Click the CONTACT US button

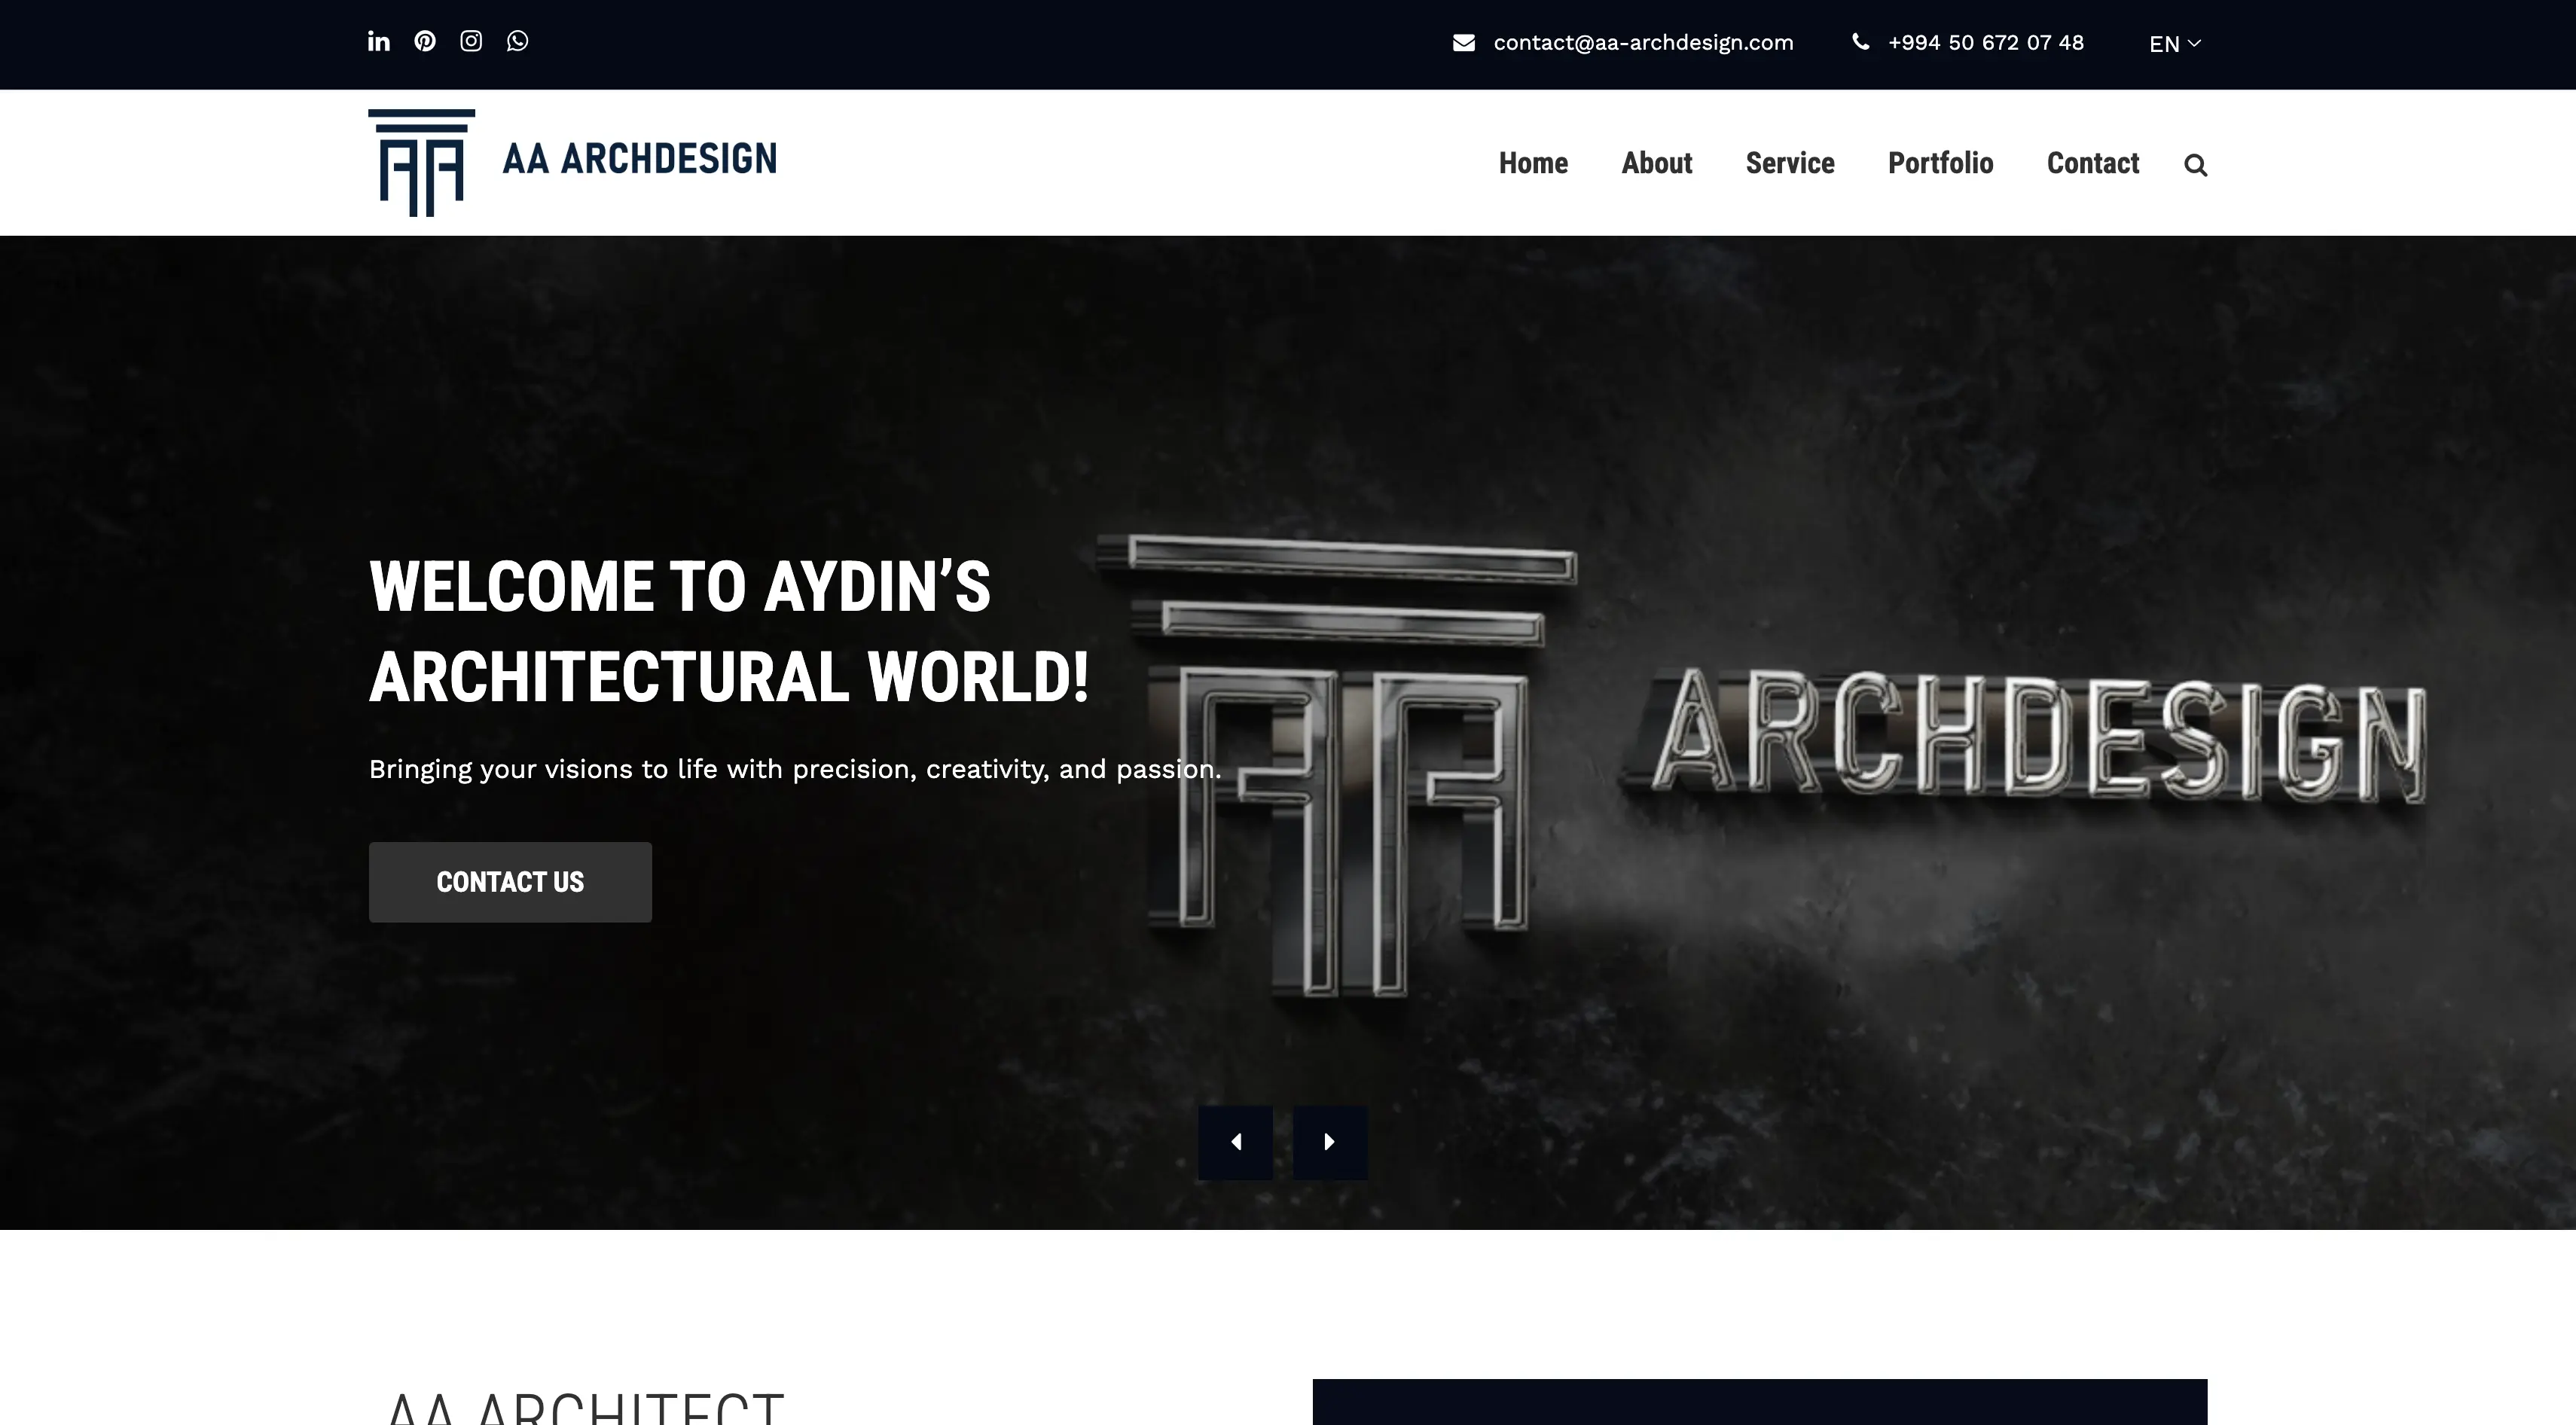click(510, 881)
